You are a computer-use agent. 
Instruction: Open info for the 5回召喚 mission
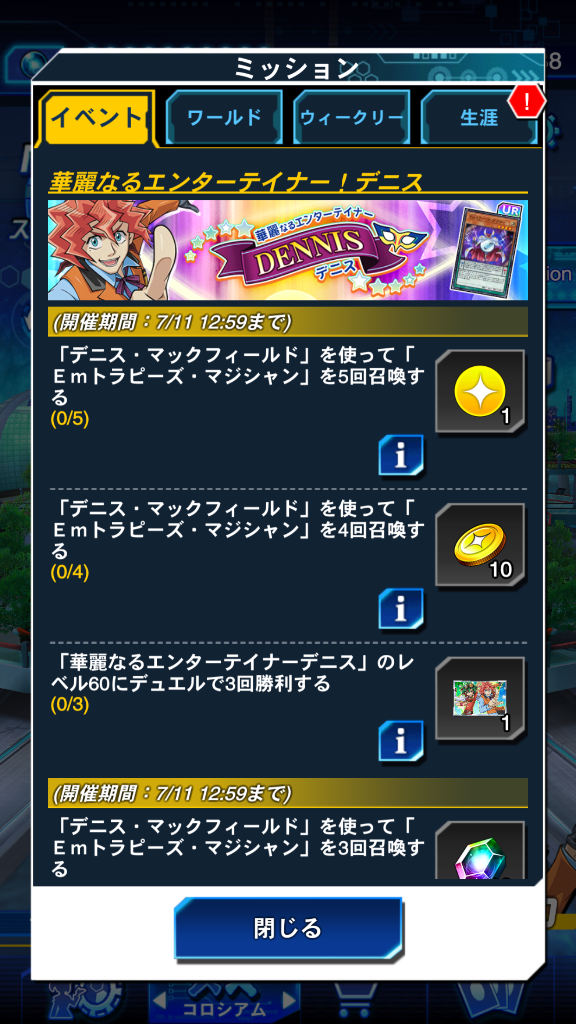coord(401,455)
